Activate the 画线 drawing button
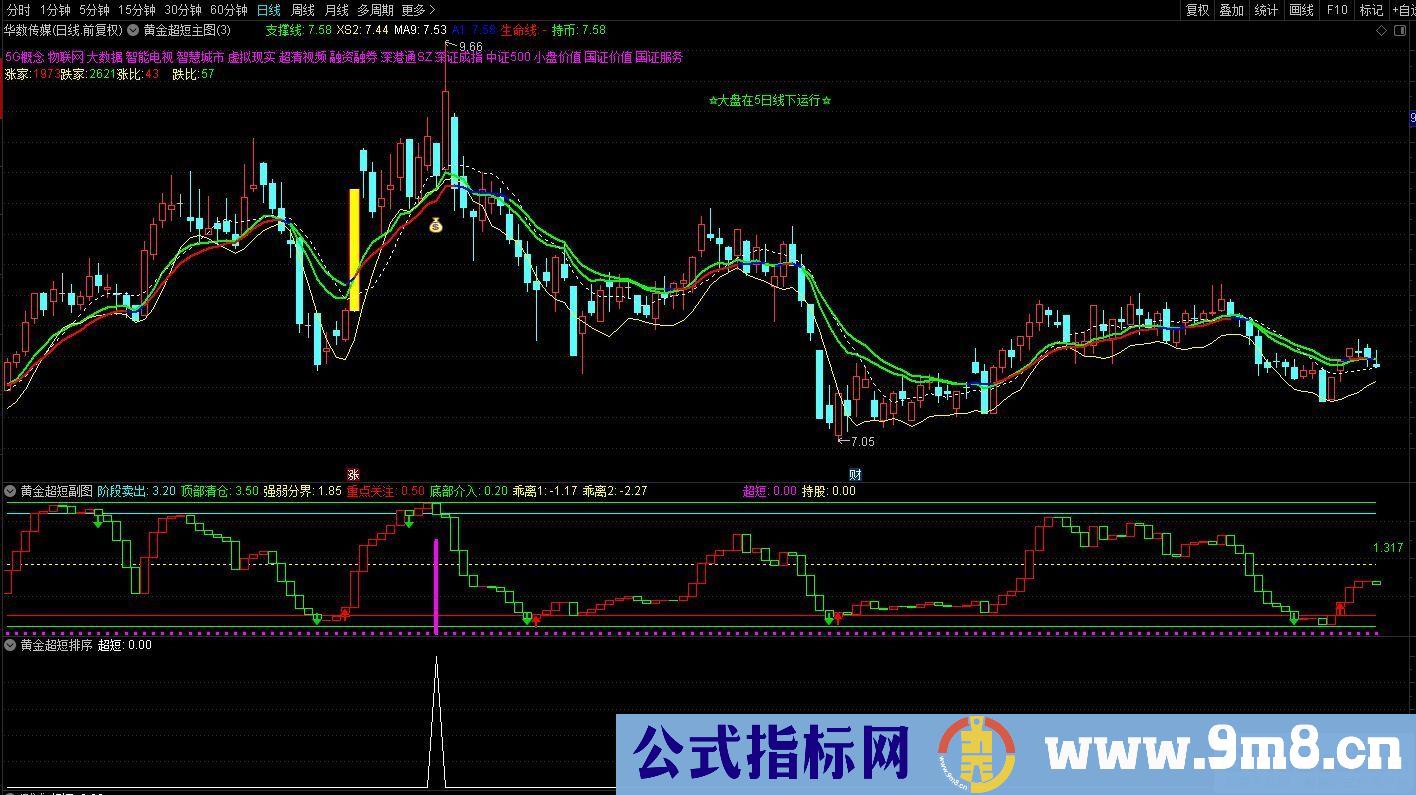This screenshot has width=1416, height=795. [x=1301, y=10]
